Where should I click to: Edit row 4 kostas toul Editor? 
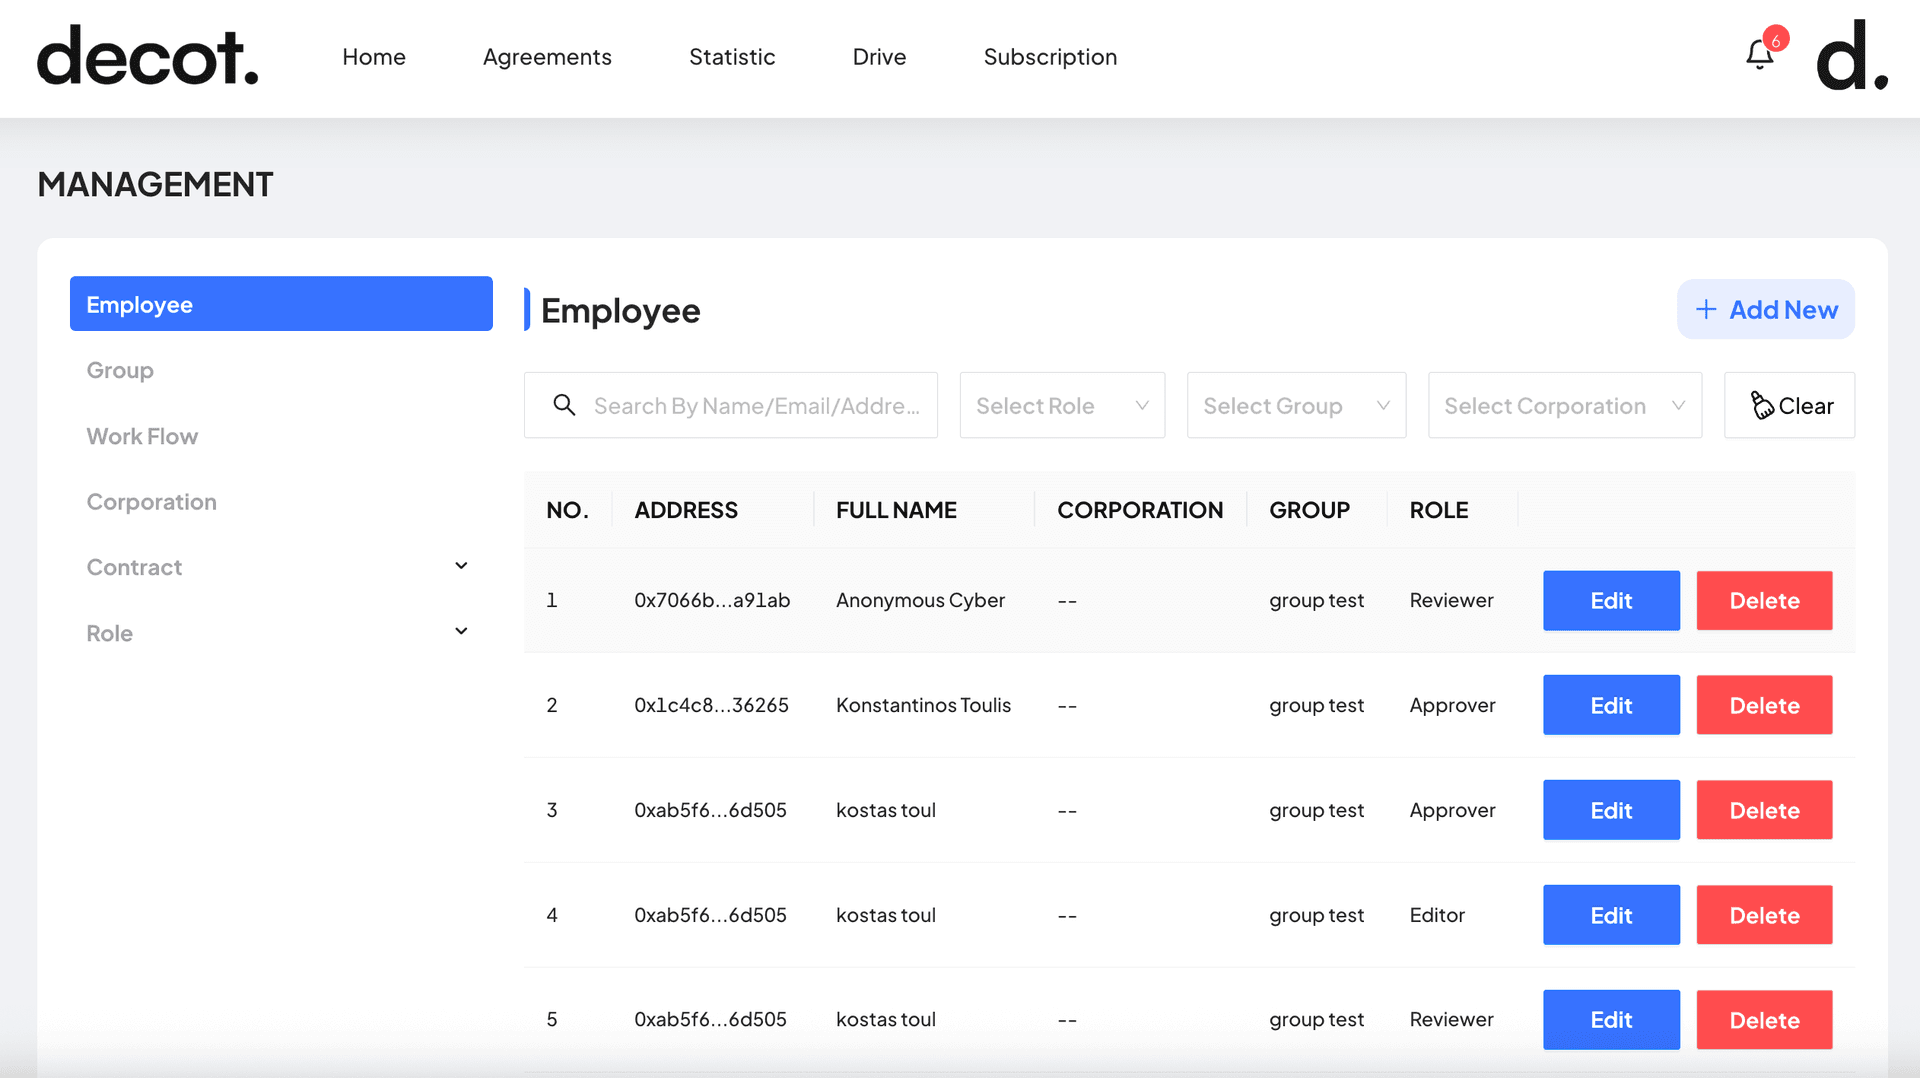(1611, 915)
